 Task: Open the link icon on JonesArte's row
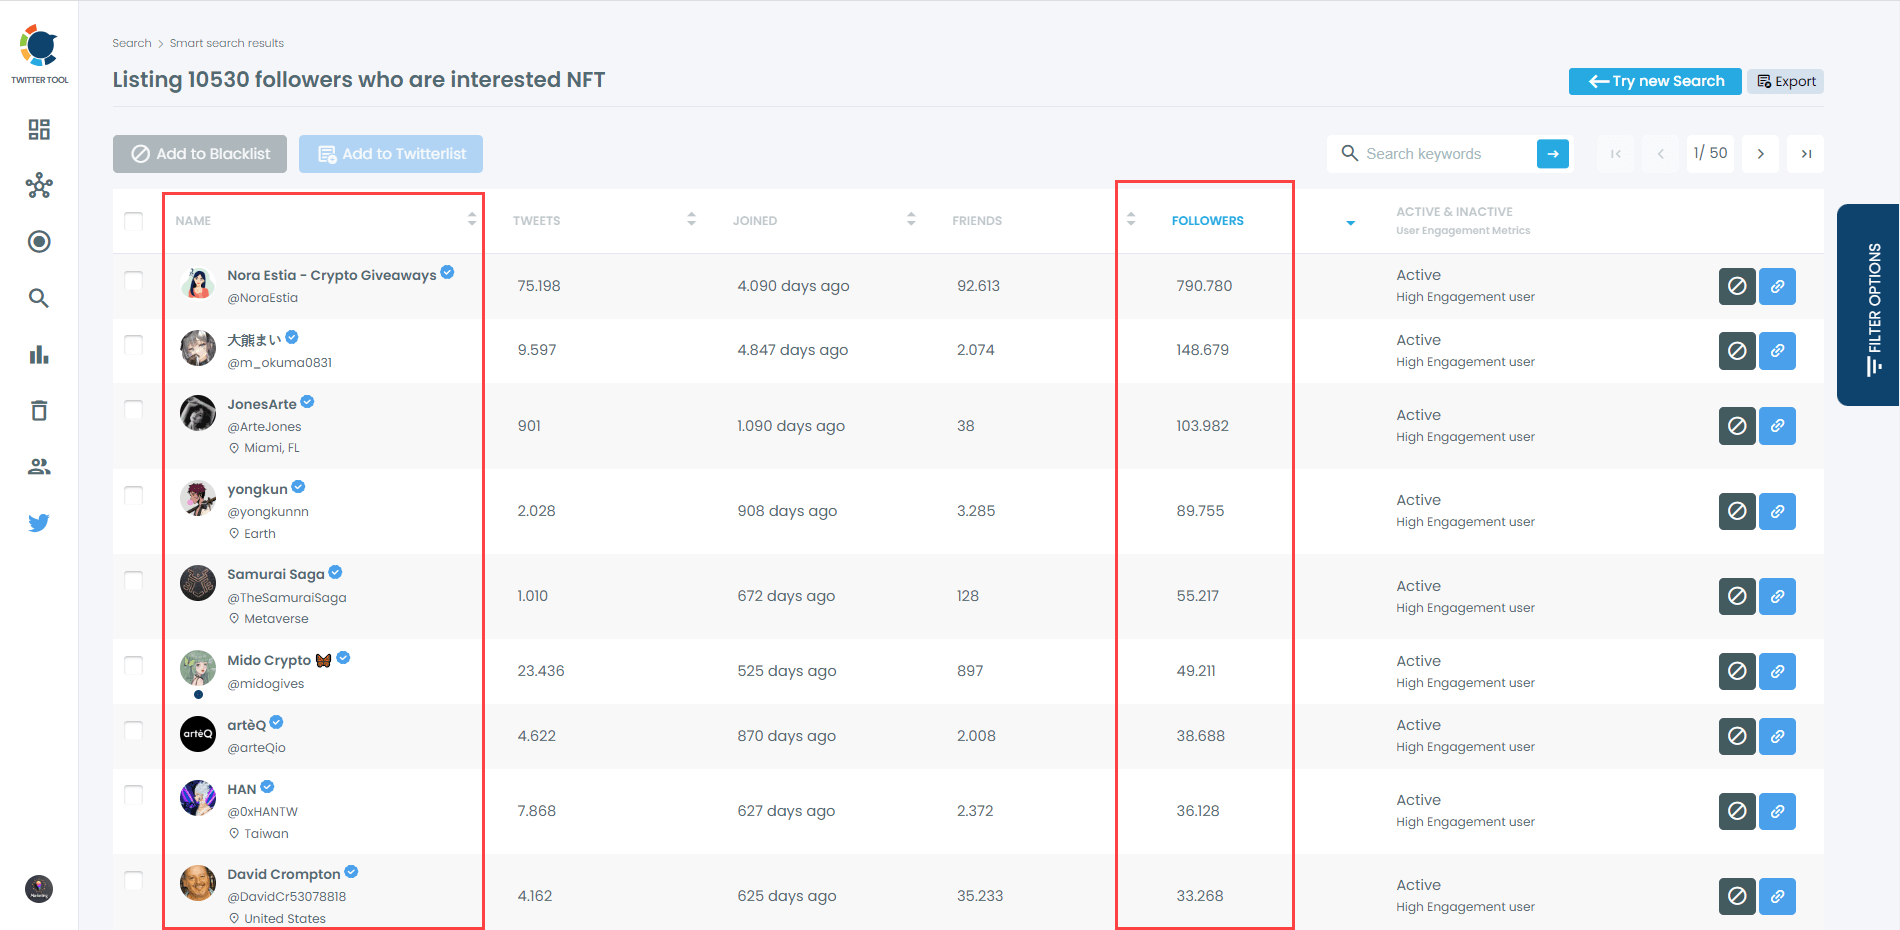[x=1777, y=425]
